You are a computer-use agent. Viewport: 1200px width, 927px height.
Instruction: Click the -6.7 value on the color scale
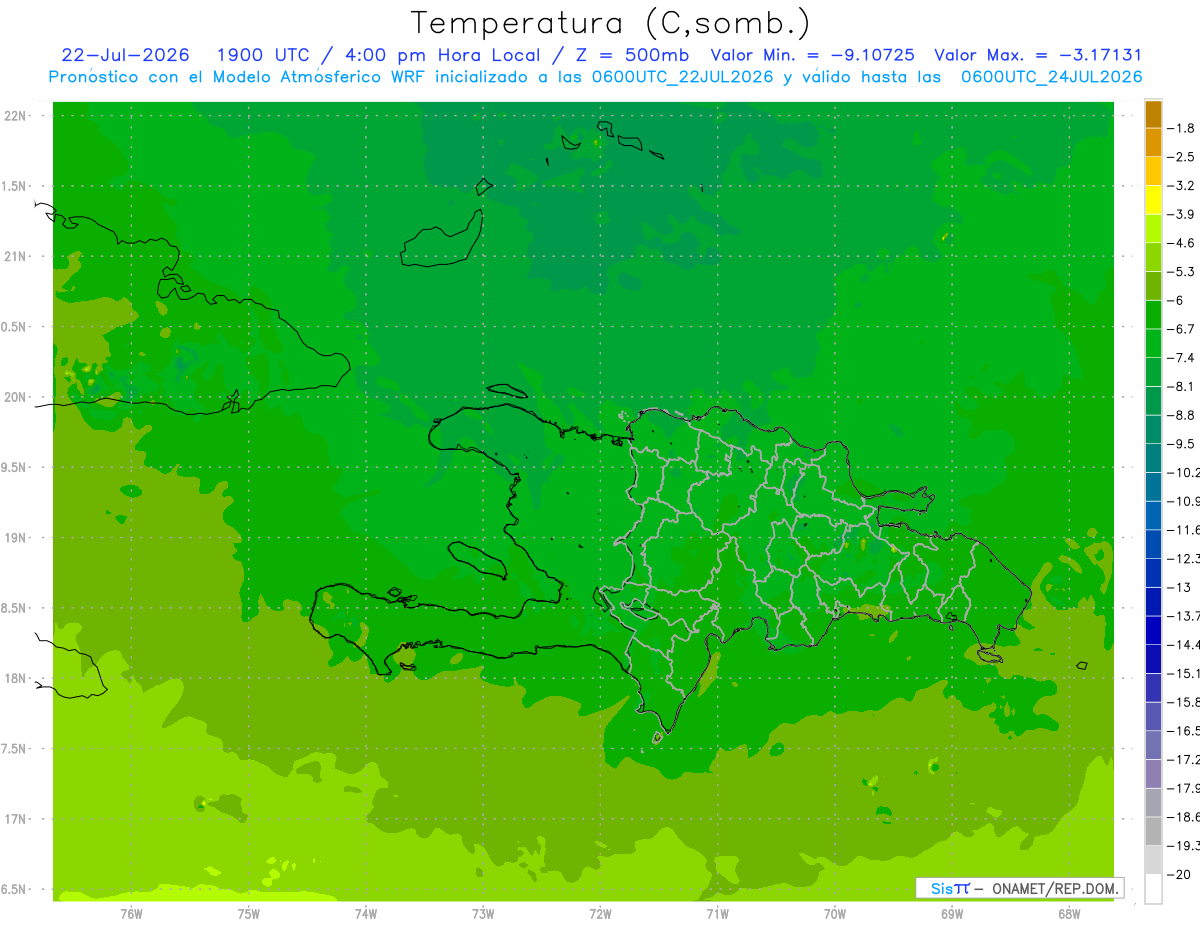click(x=1182, y=329)
